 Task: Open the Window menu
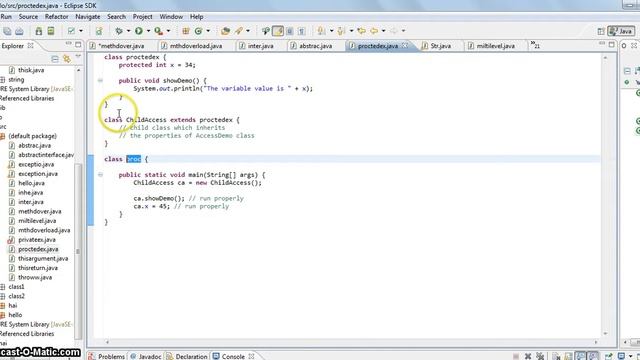click(x=171, y=17)
